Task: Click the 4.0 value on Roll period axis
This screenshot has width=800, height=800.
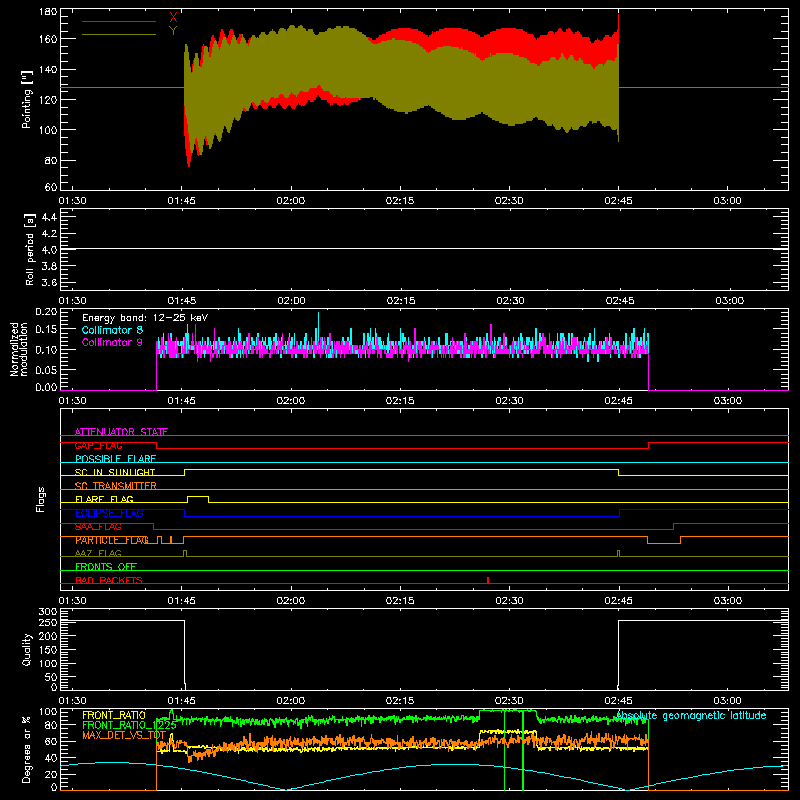Action: (x=49, y=250)
